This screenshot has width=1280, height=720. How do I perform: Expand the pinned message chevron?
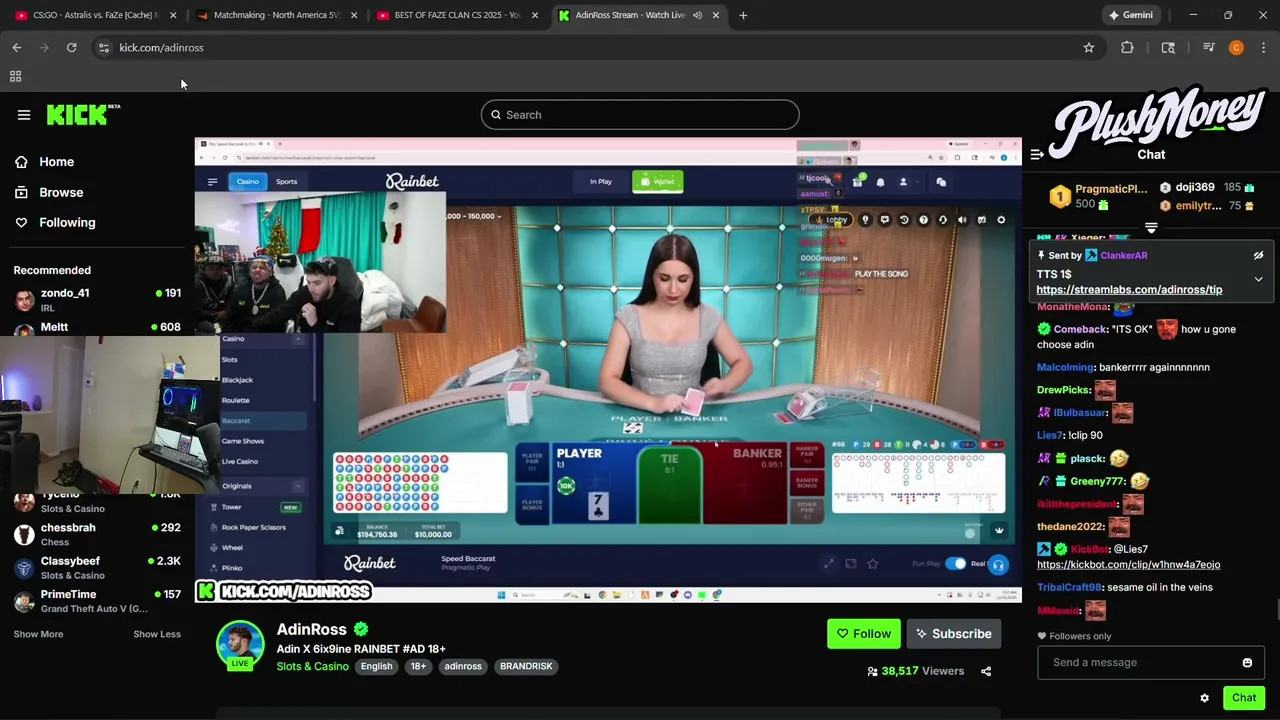coord(1258,279)
